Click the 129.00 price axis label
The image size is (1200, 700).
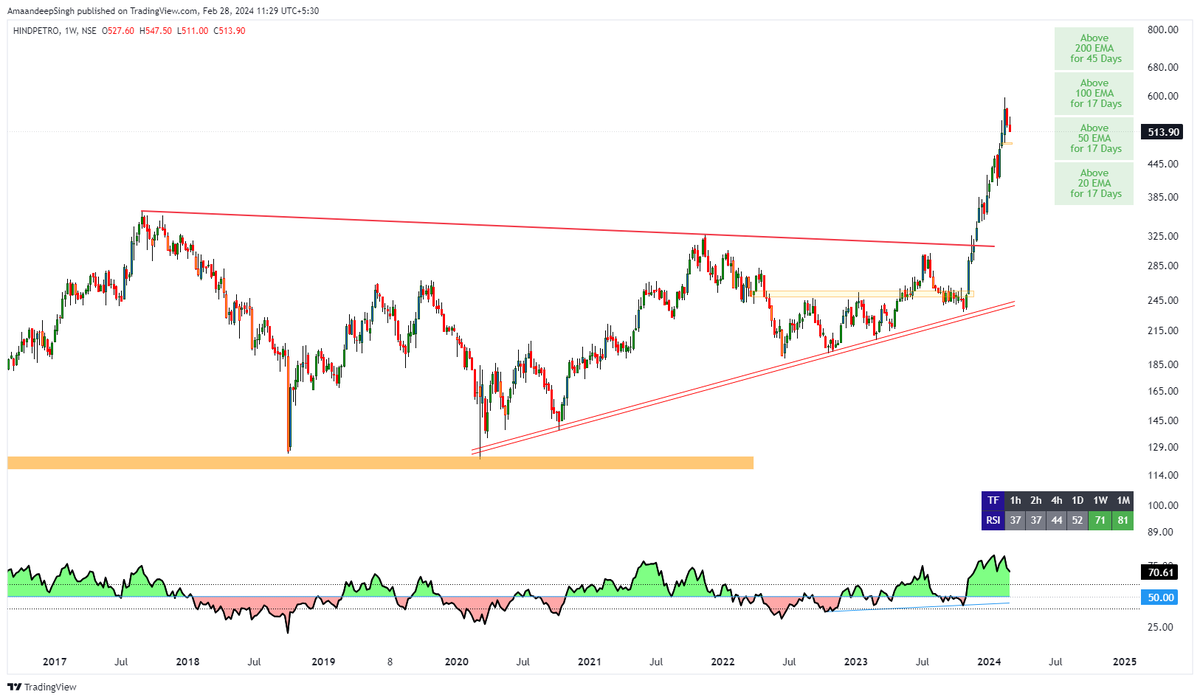(x=1162, y=448)
